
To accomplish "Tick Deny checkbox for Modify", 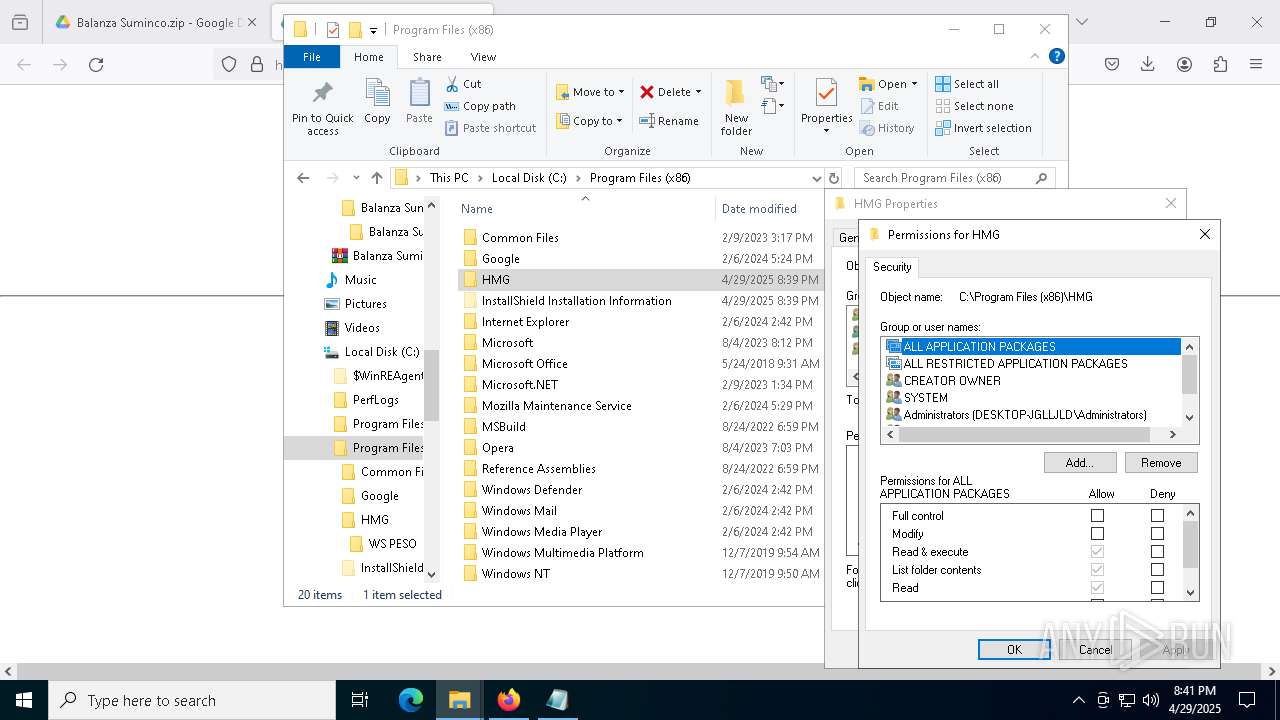I will pyautogui.click(x=1157, y=534).
